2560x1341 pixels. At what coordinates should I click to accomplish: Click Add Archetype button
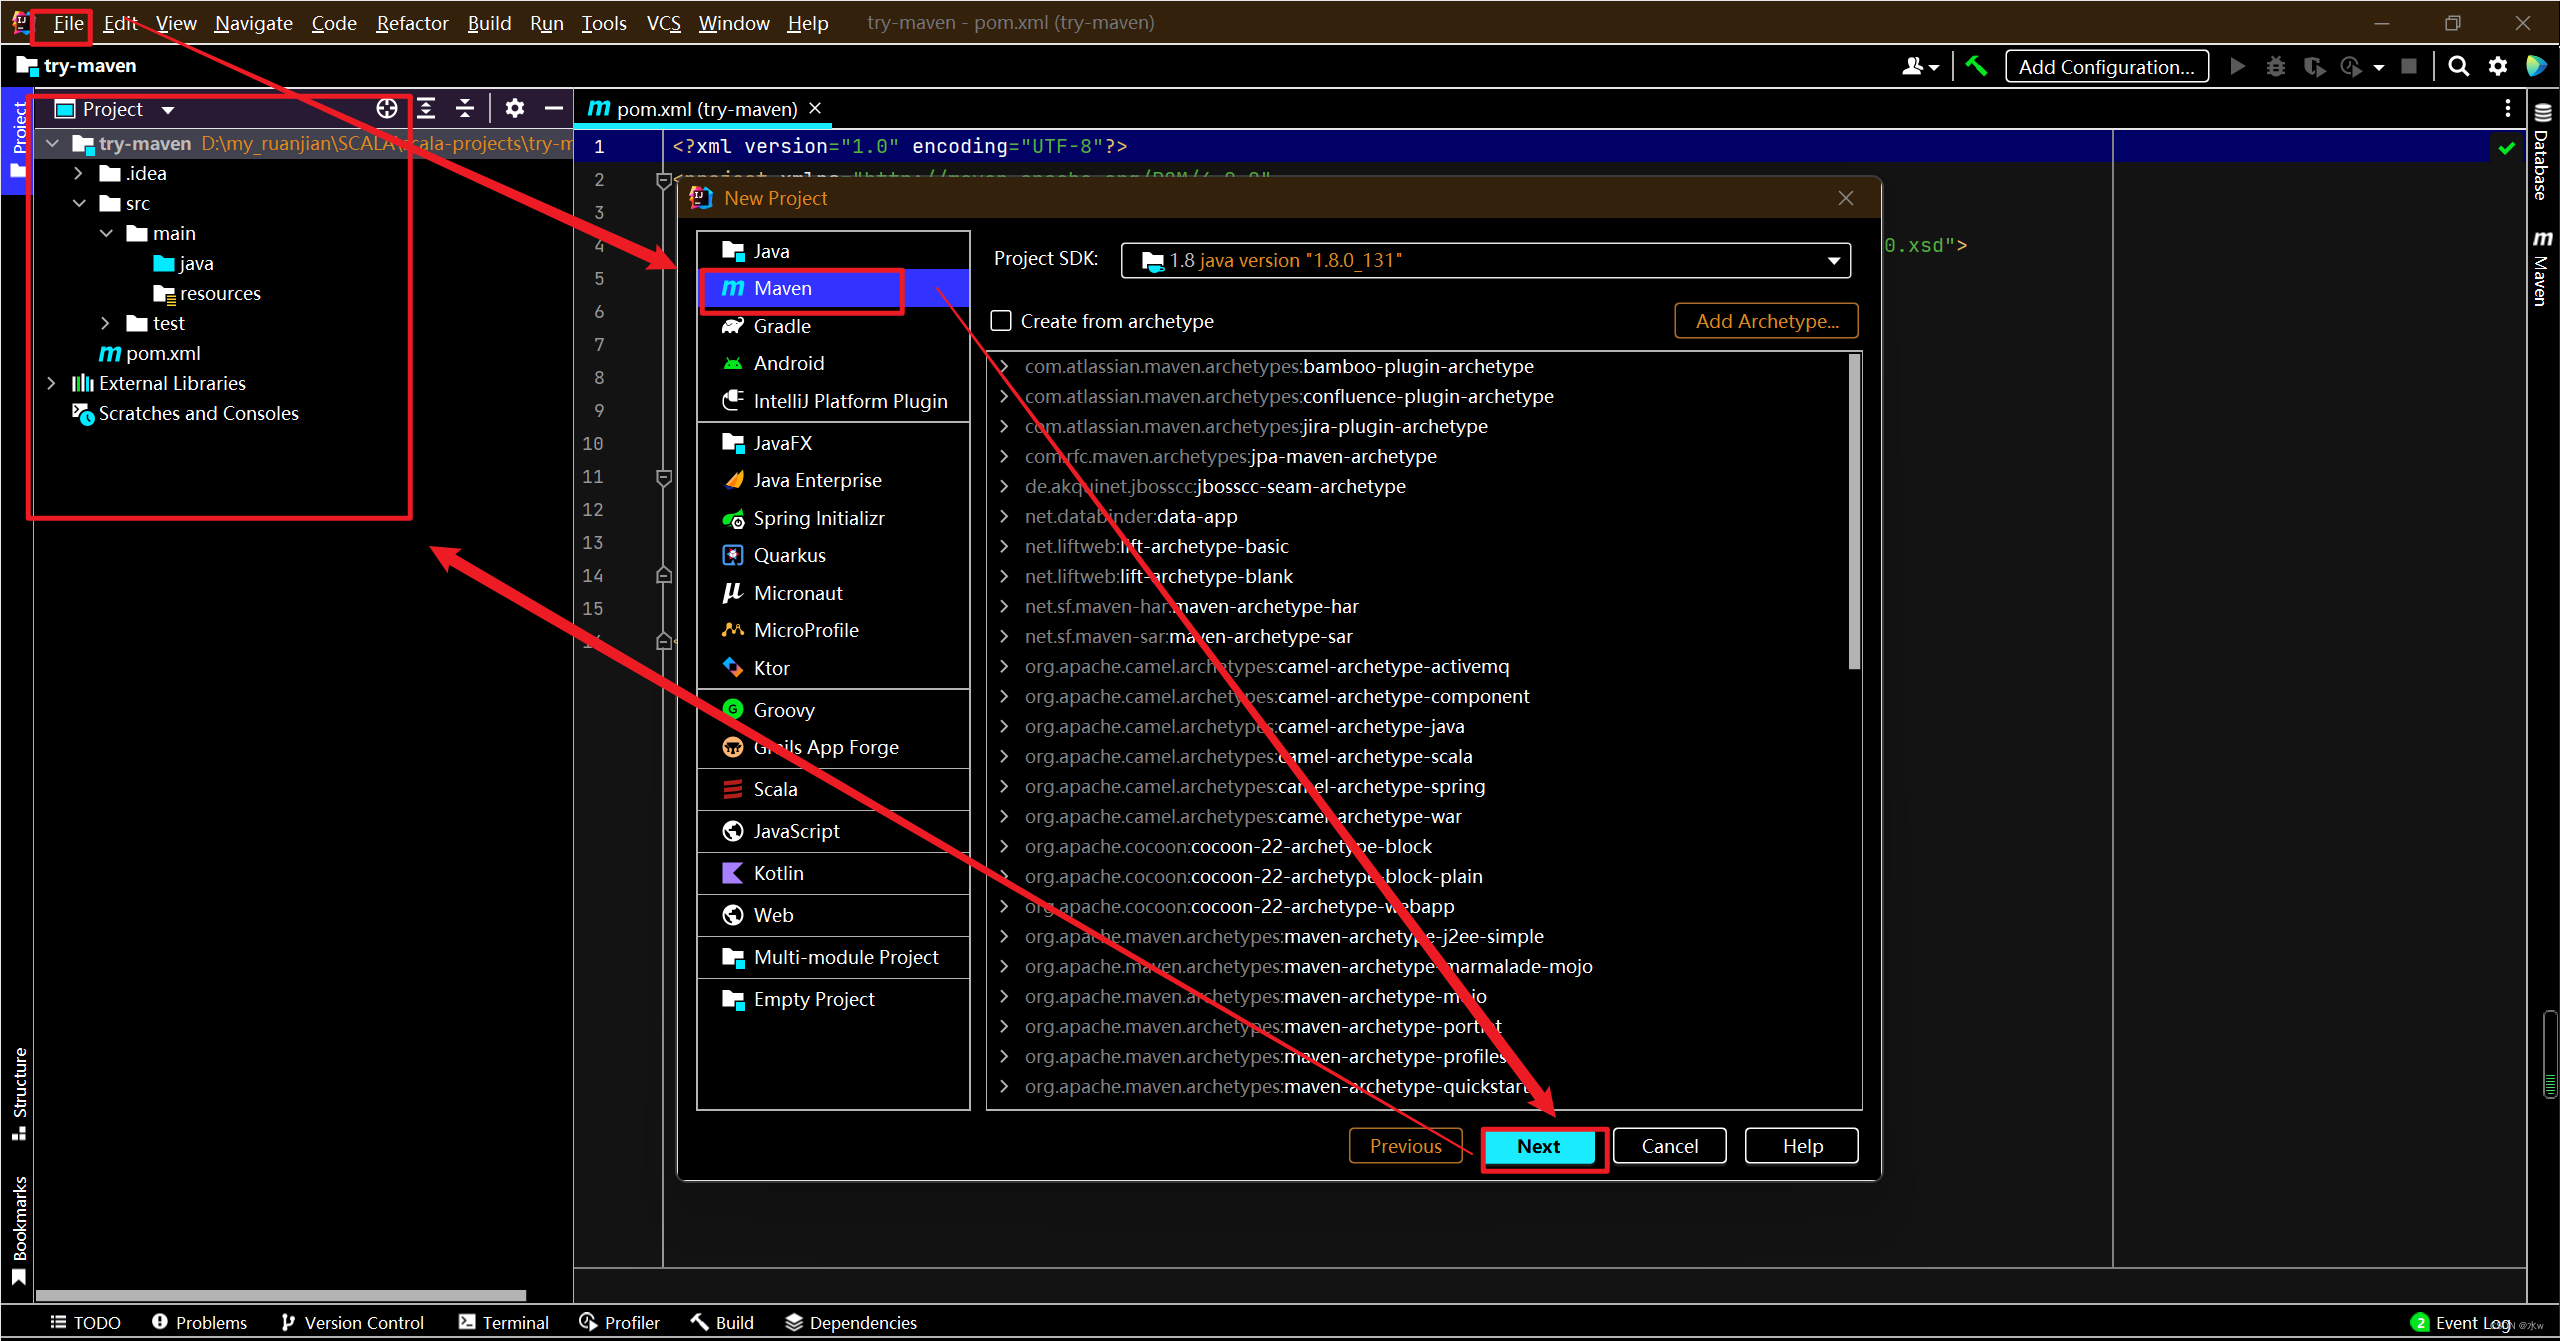[1766, 321]
